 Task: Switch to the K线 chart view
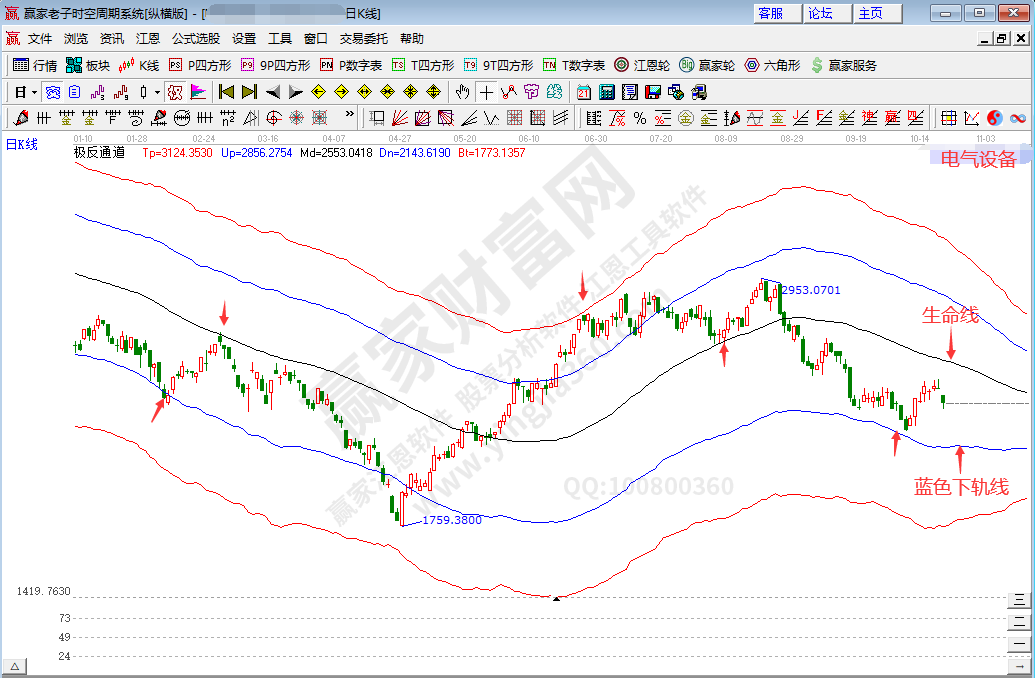139,65
